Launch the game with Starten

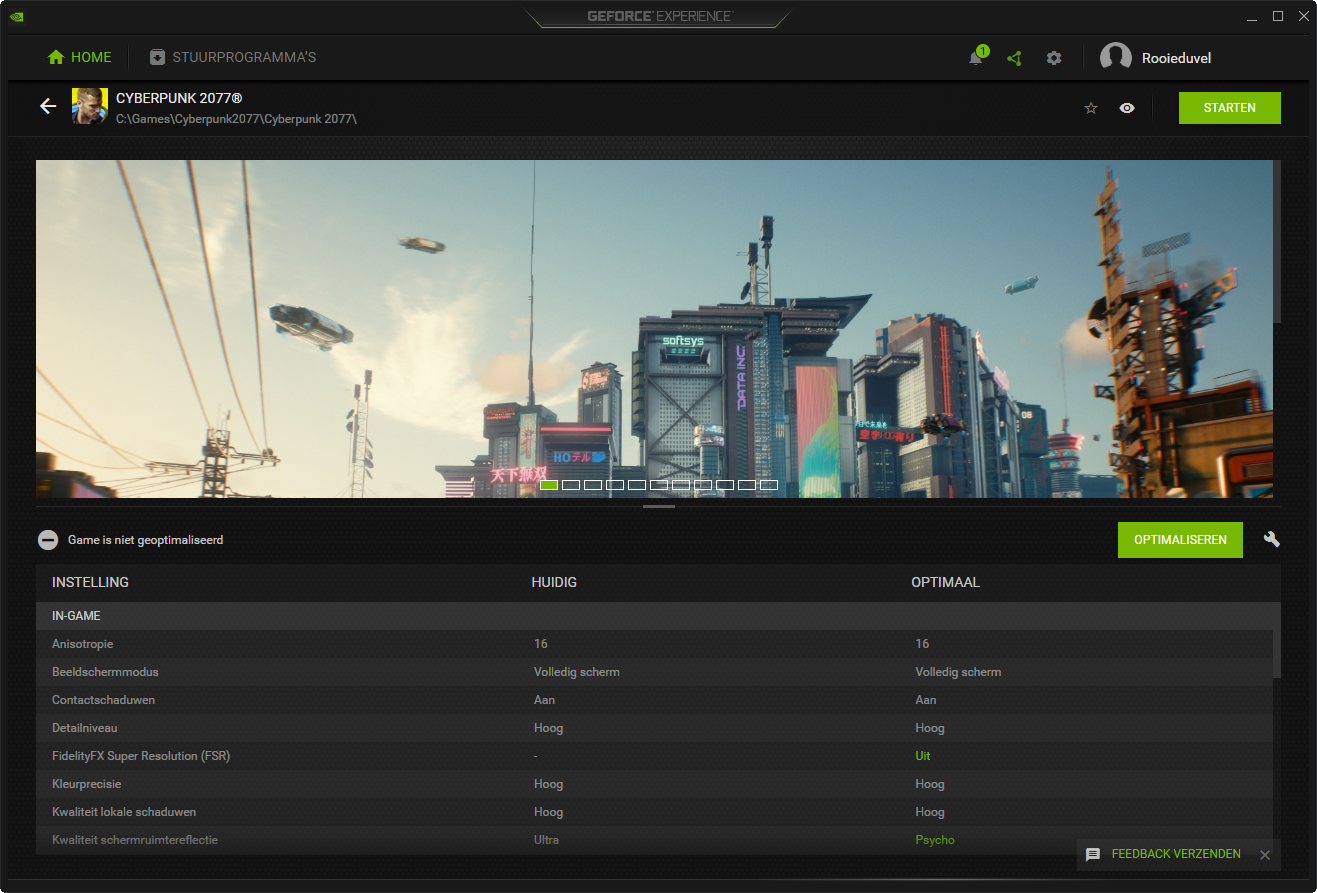(x=1229, y=108)
